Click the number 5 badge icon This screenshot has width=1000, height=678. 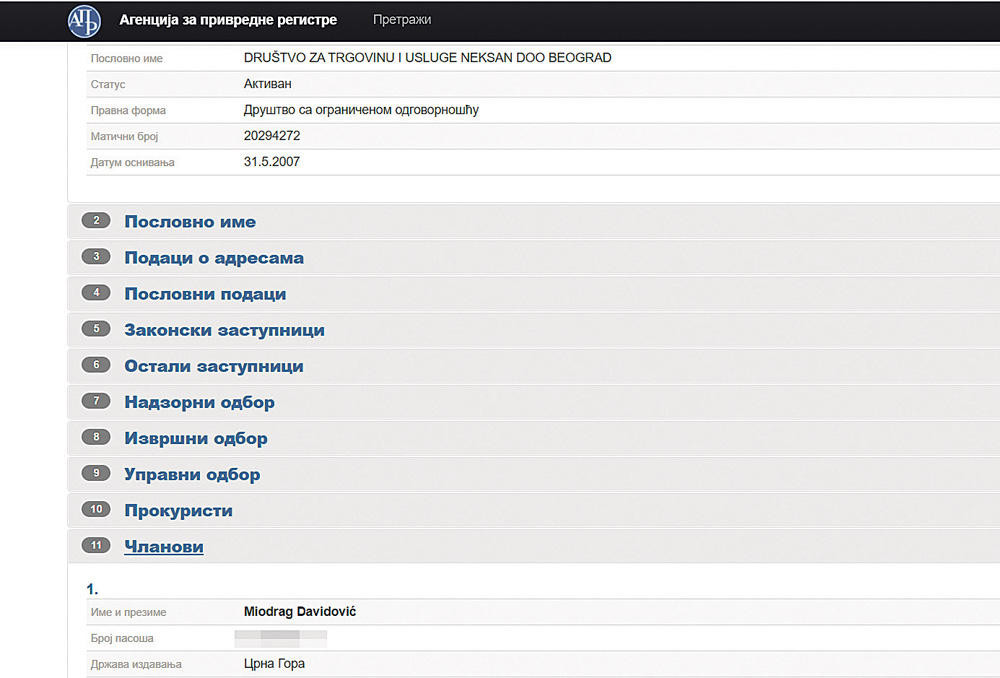pos(96,329)
